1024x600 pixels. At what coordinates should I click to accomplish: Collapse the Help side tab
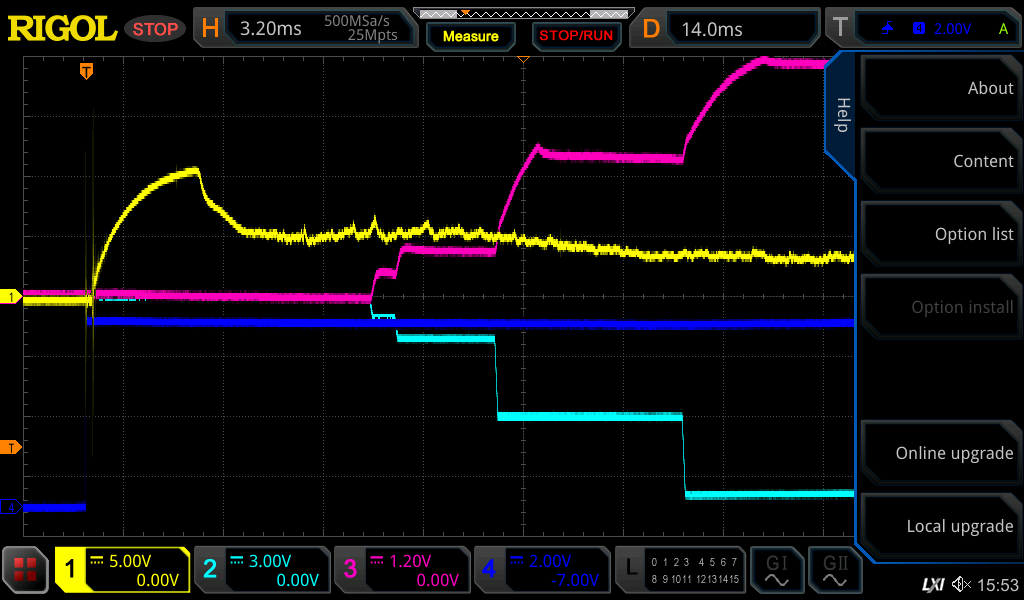842,114
